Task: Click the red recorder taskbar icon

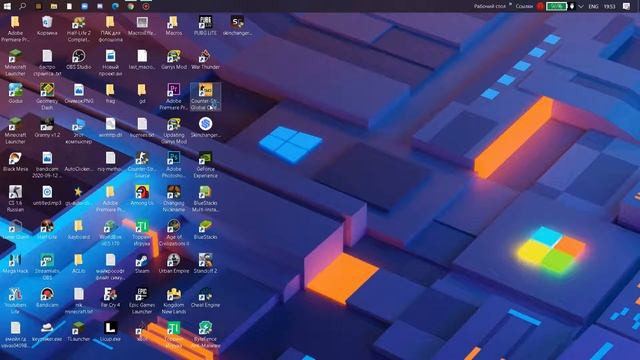Action: [x=146, y=6]
